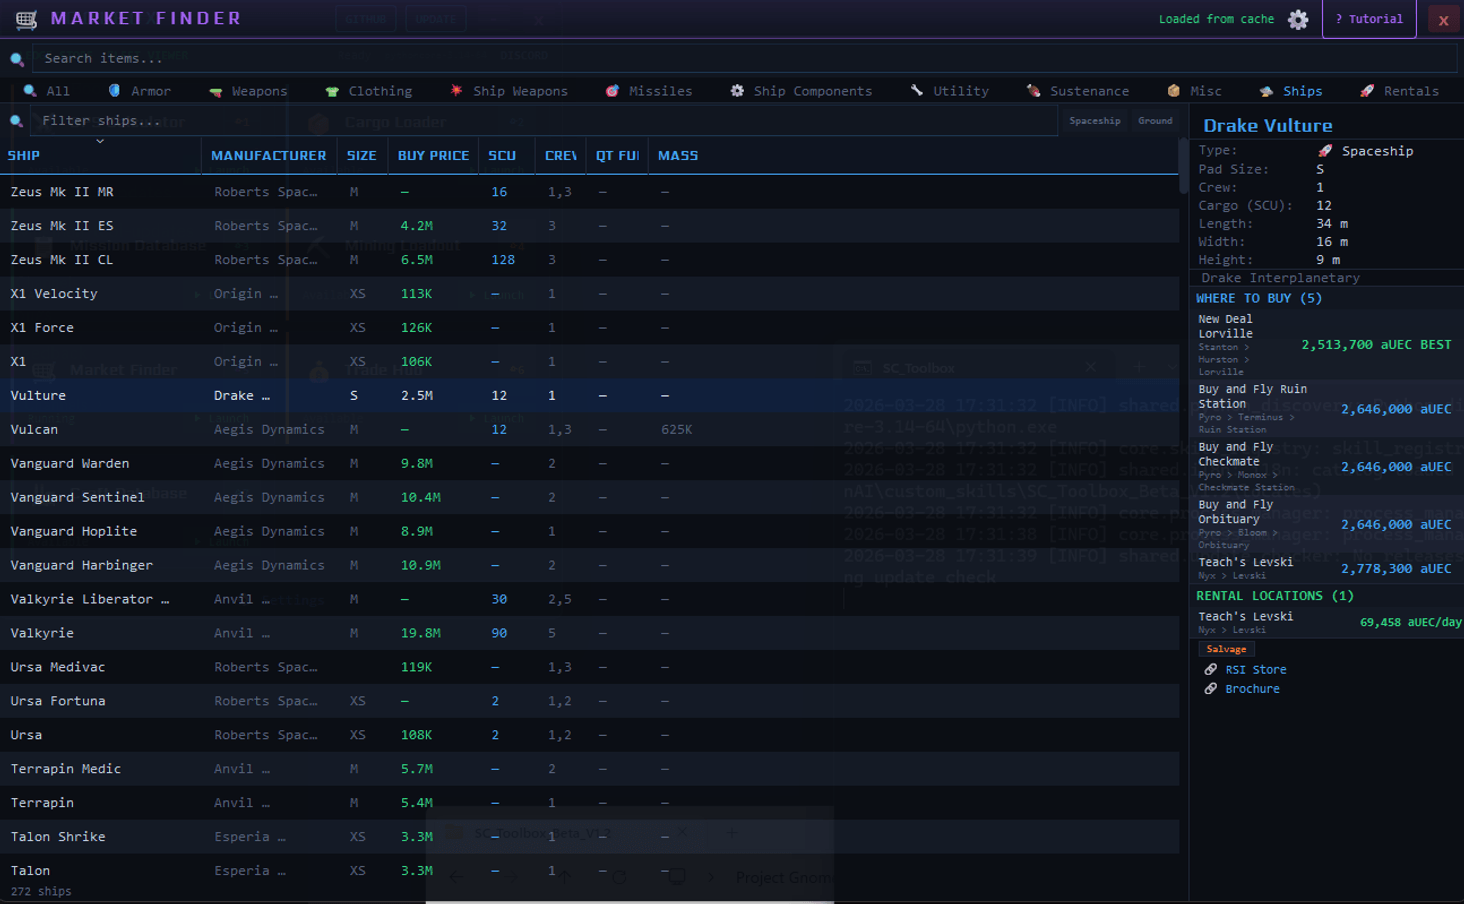Click the cog icon for Ship Components
The height and width of the screenshot is (904, 1464).
(x=737, y=91)
